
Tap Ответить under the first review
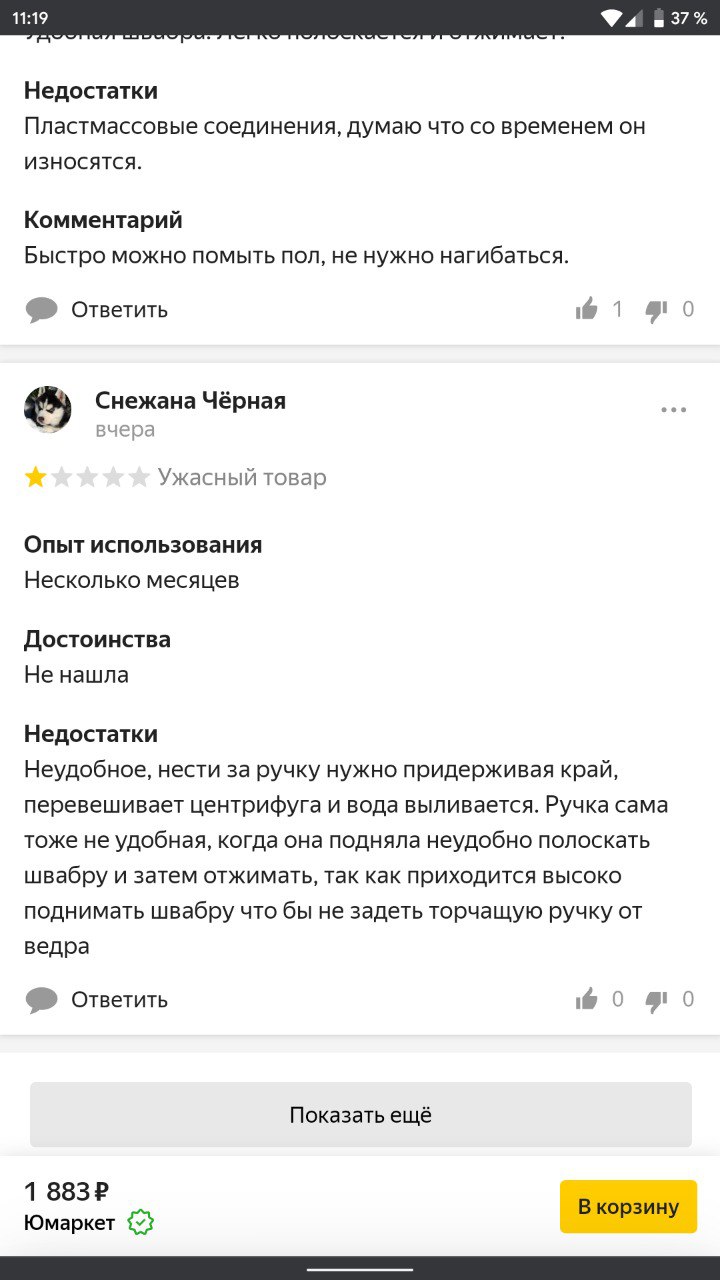point(119,310)
